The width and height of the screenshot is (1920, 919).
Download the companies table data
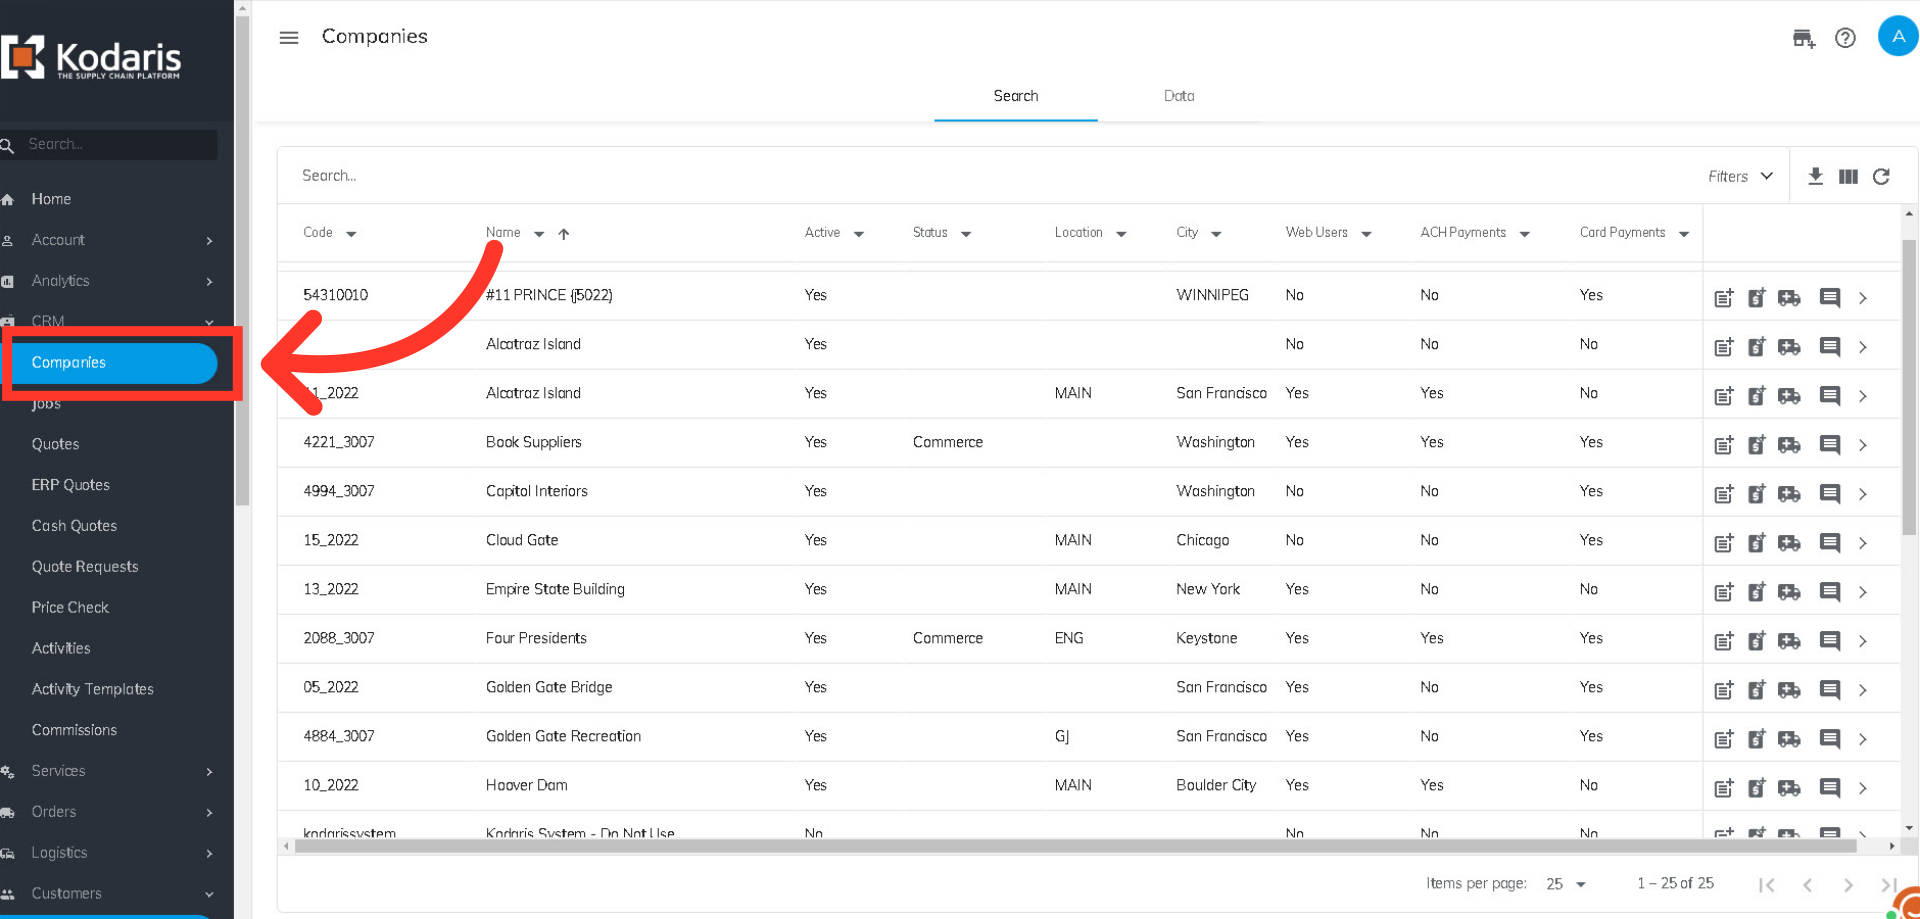point(1815,176)
